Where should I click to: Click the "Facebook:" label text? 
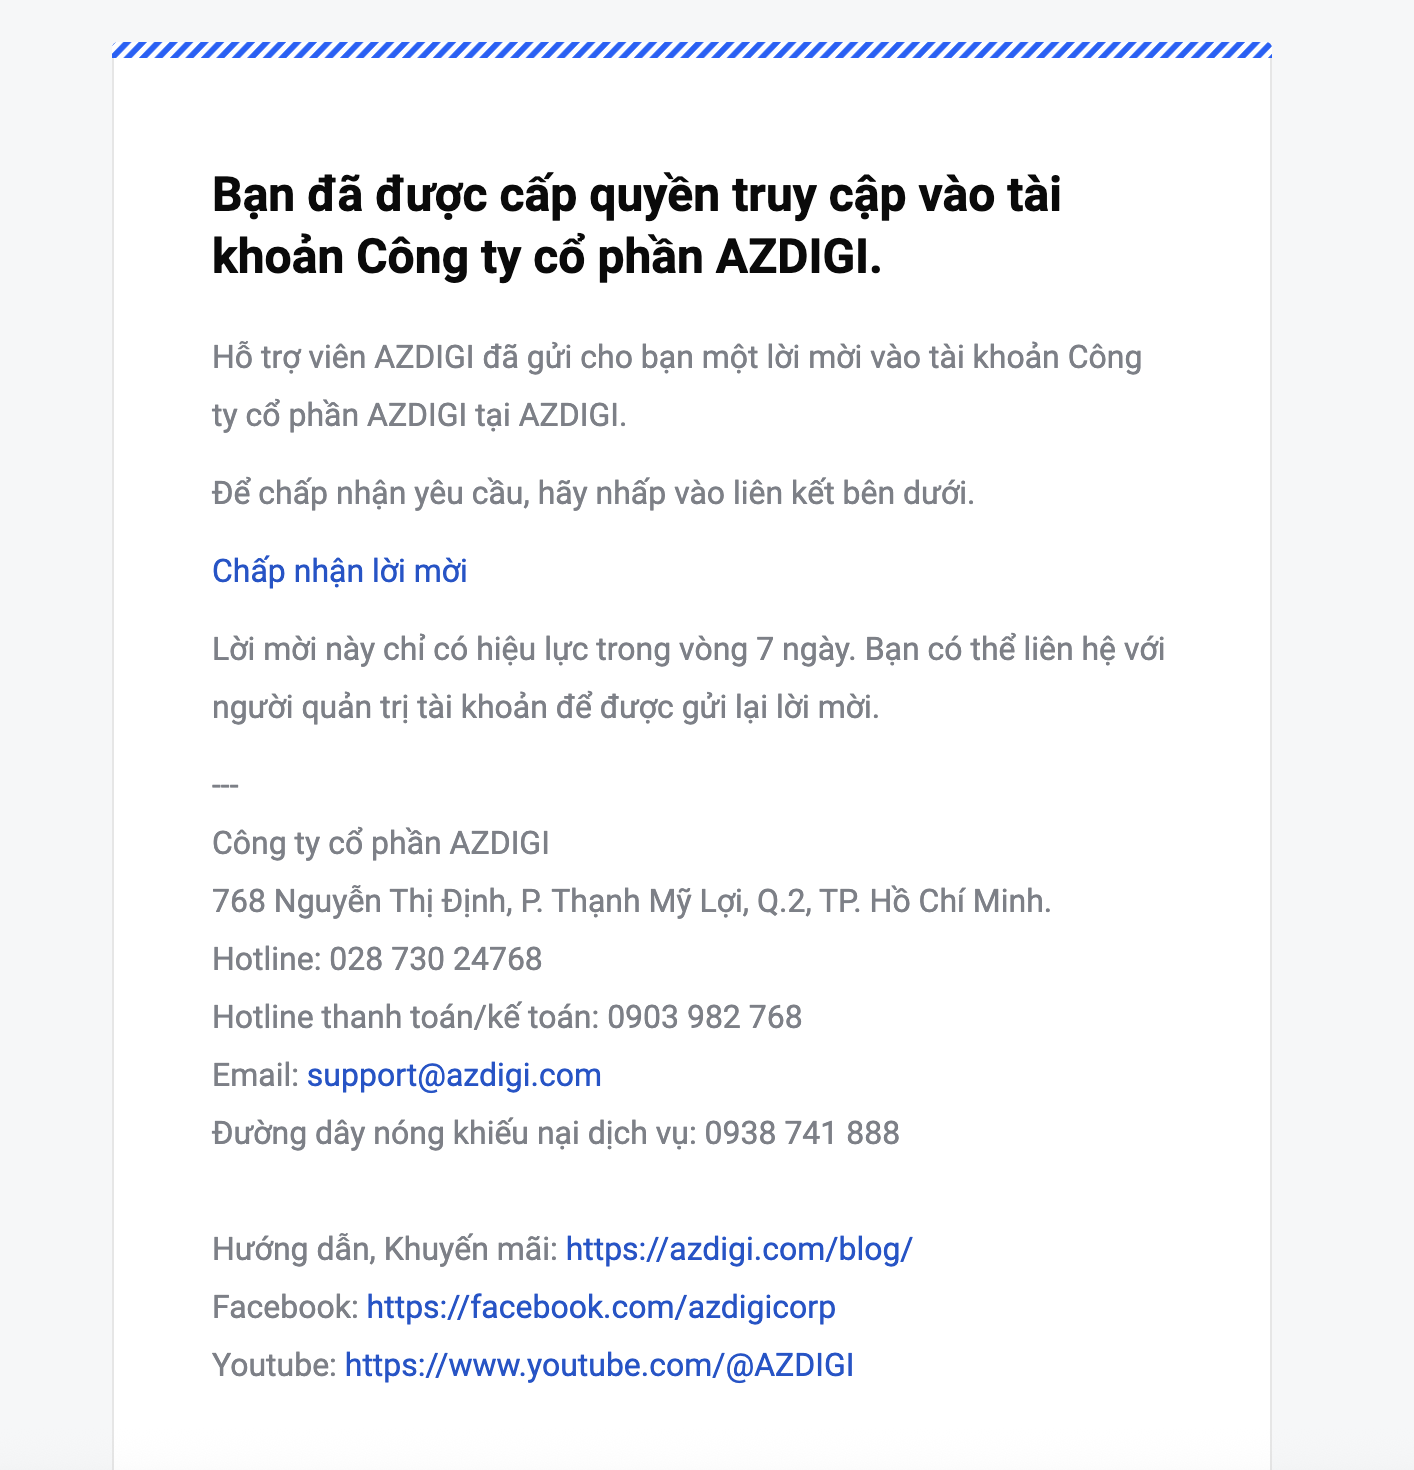(x=286, y=1307)
